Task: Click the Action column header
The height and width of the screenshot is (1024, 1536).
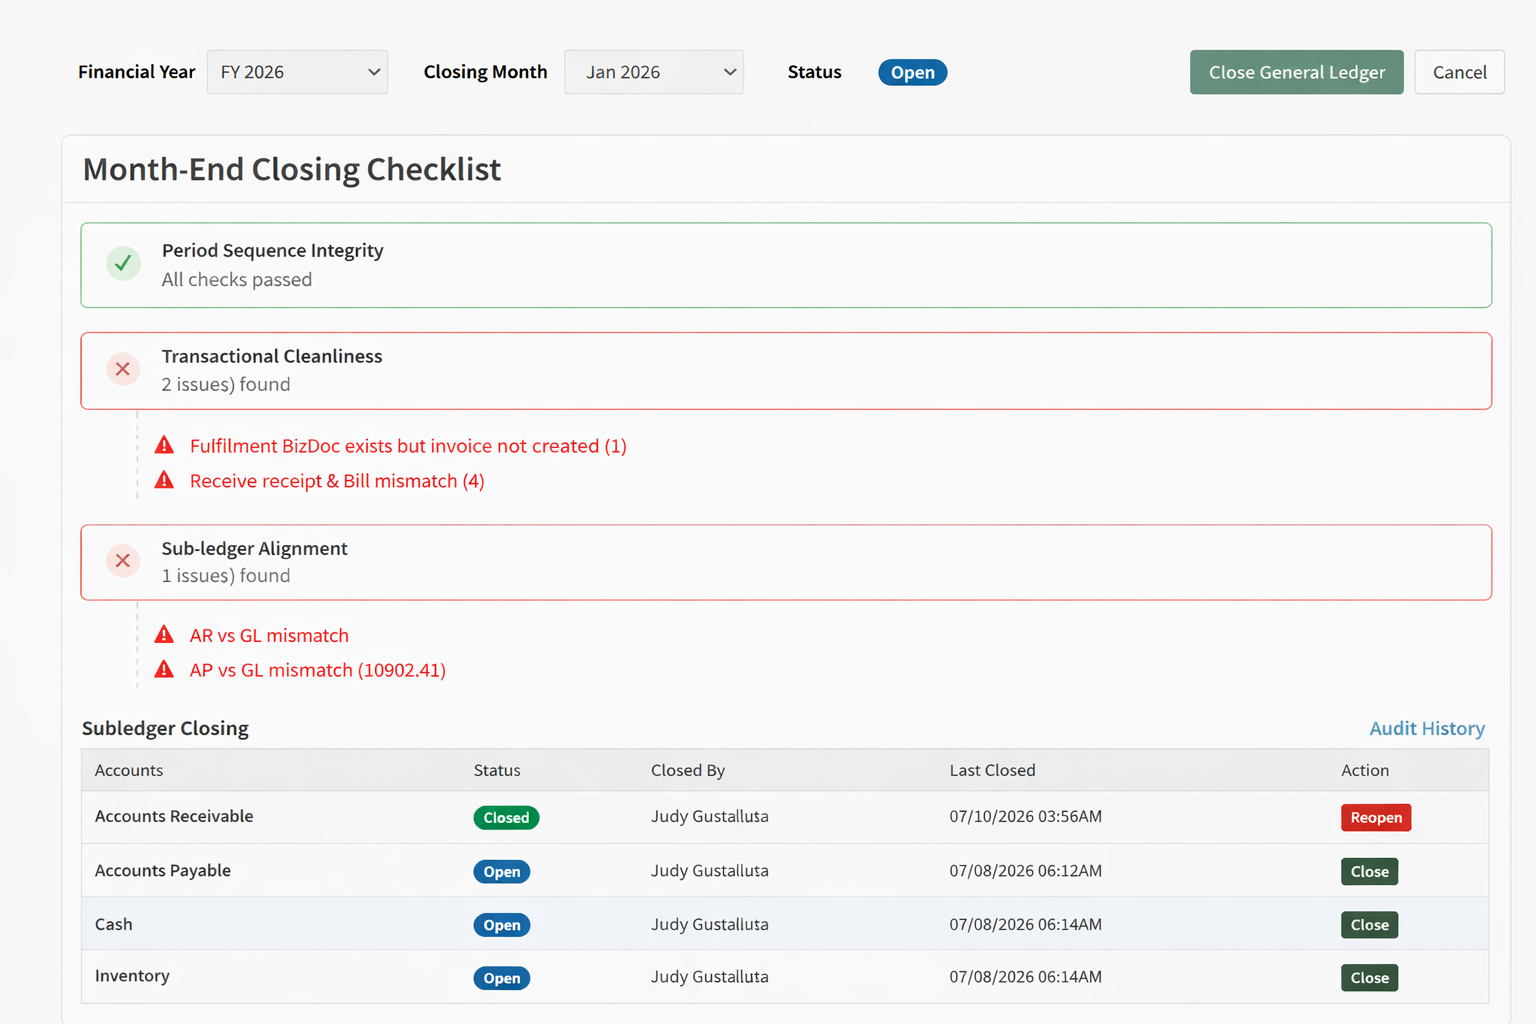Action: [1365, 770]
